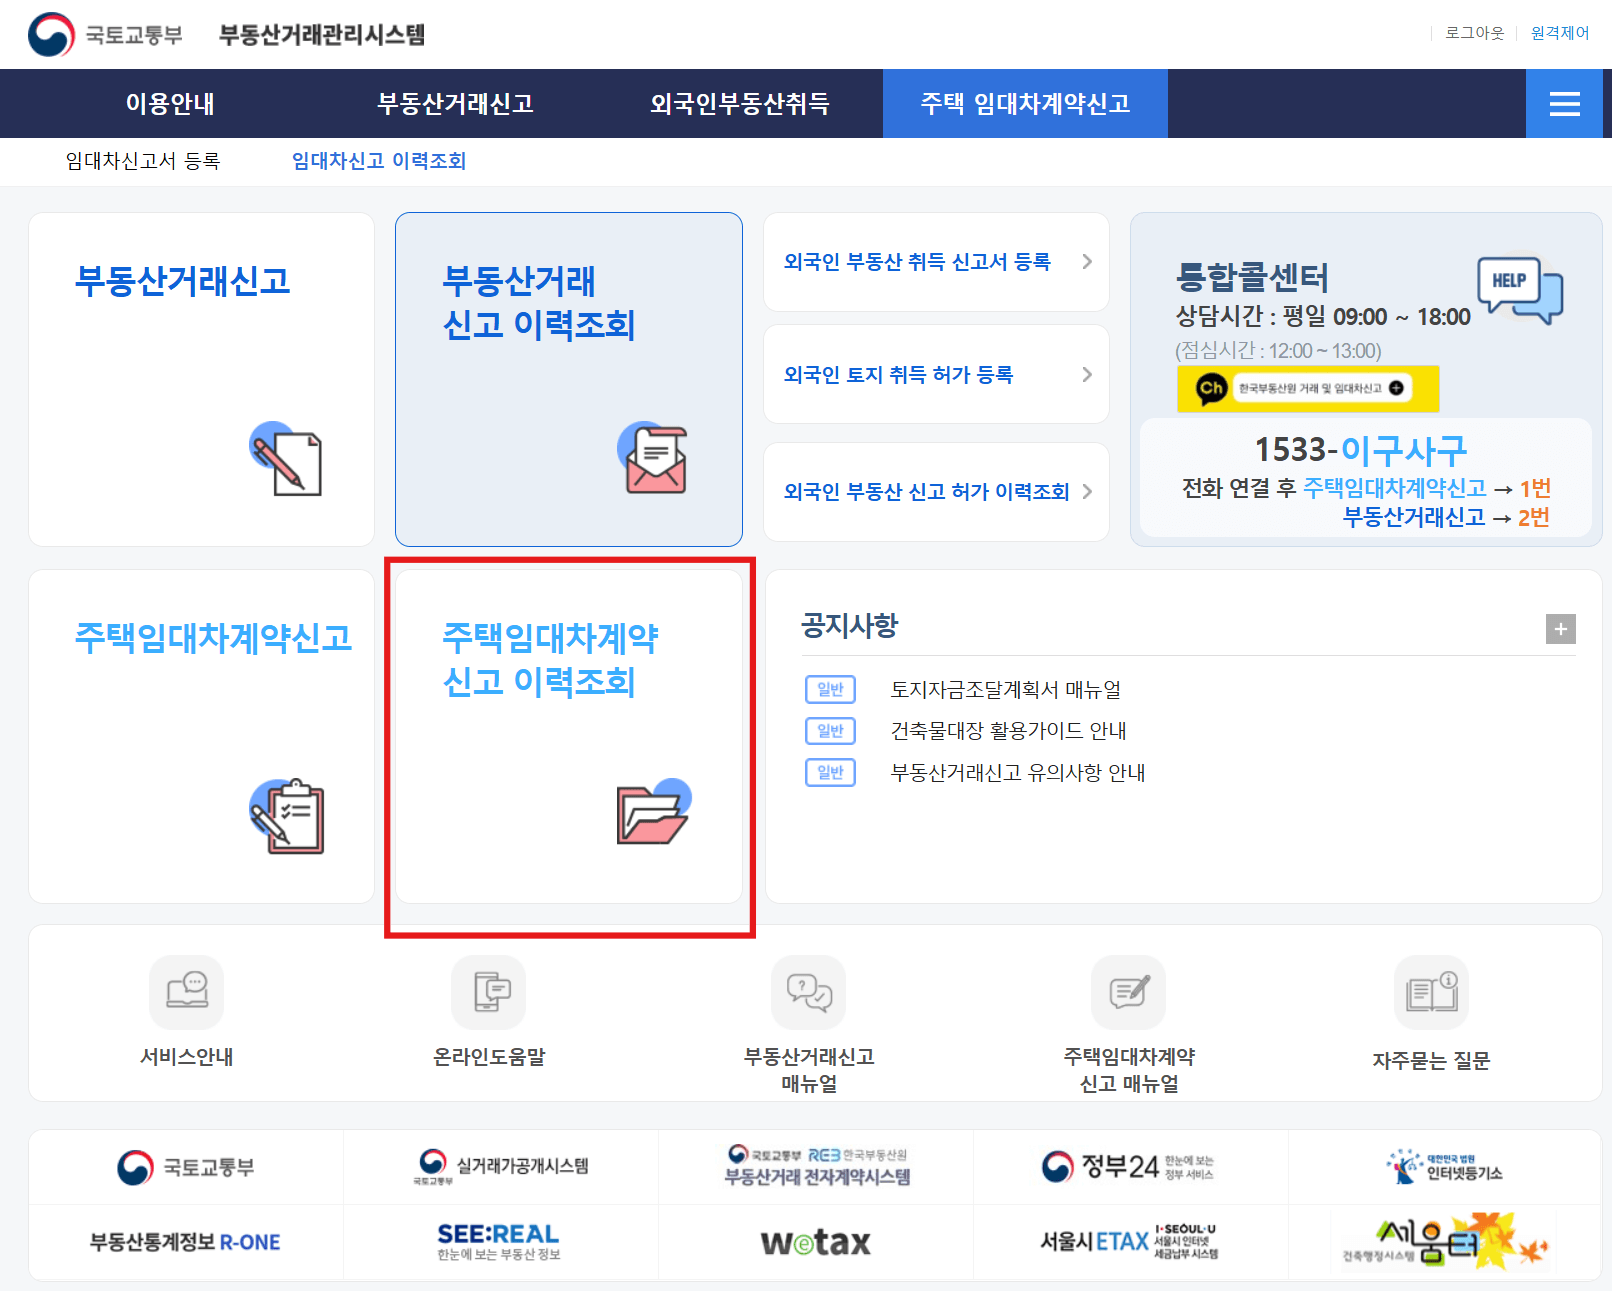
Task: Open notice 토지자금조달계획서 매뉴얼
Action: tap(1006, 690)
